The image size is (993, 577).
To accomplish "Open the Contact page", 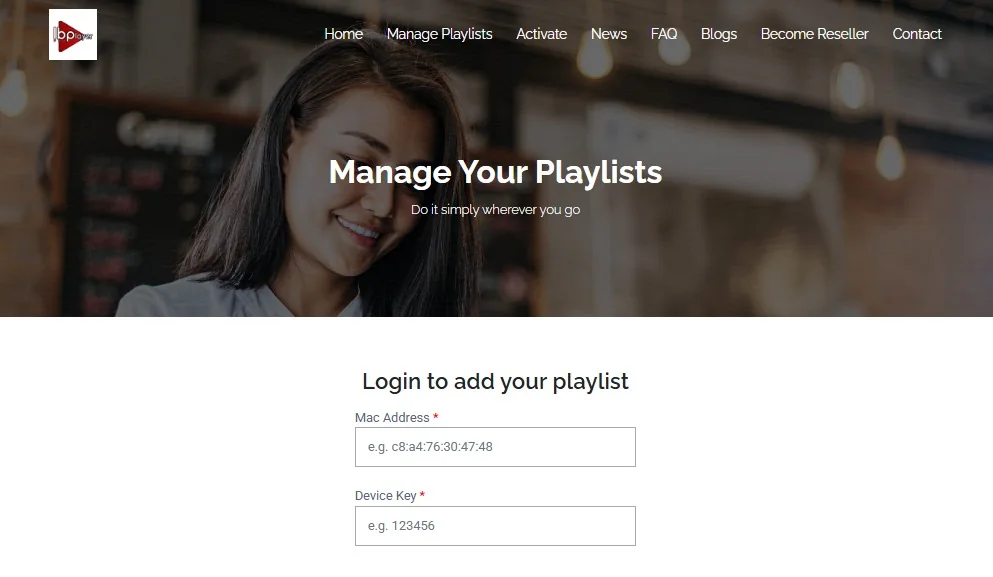I will (917, 34).
